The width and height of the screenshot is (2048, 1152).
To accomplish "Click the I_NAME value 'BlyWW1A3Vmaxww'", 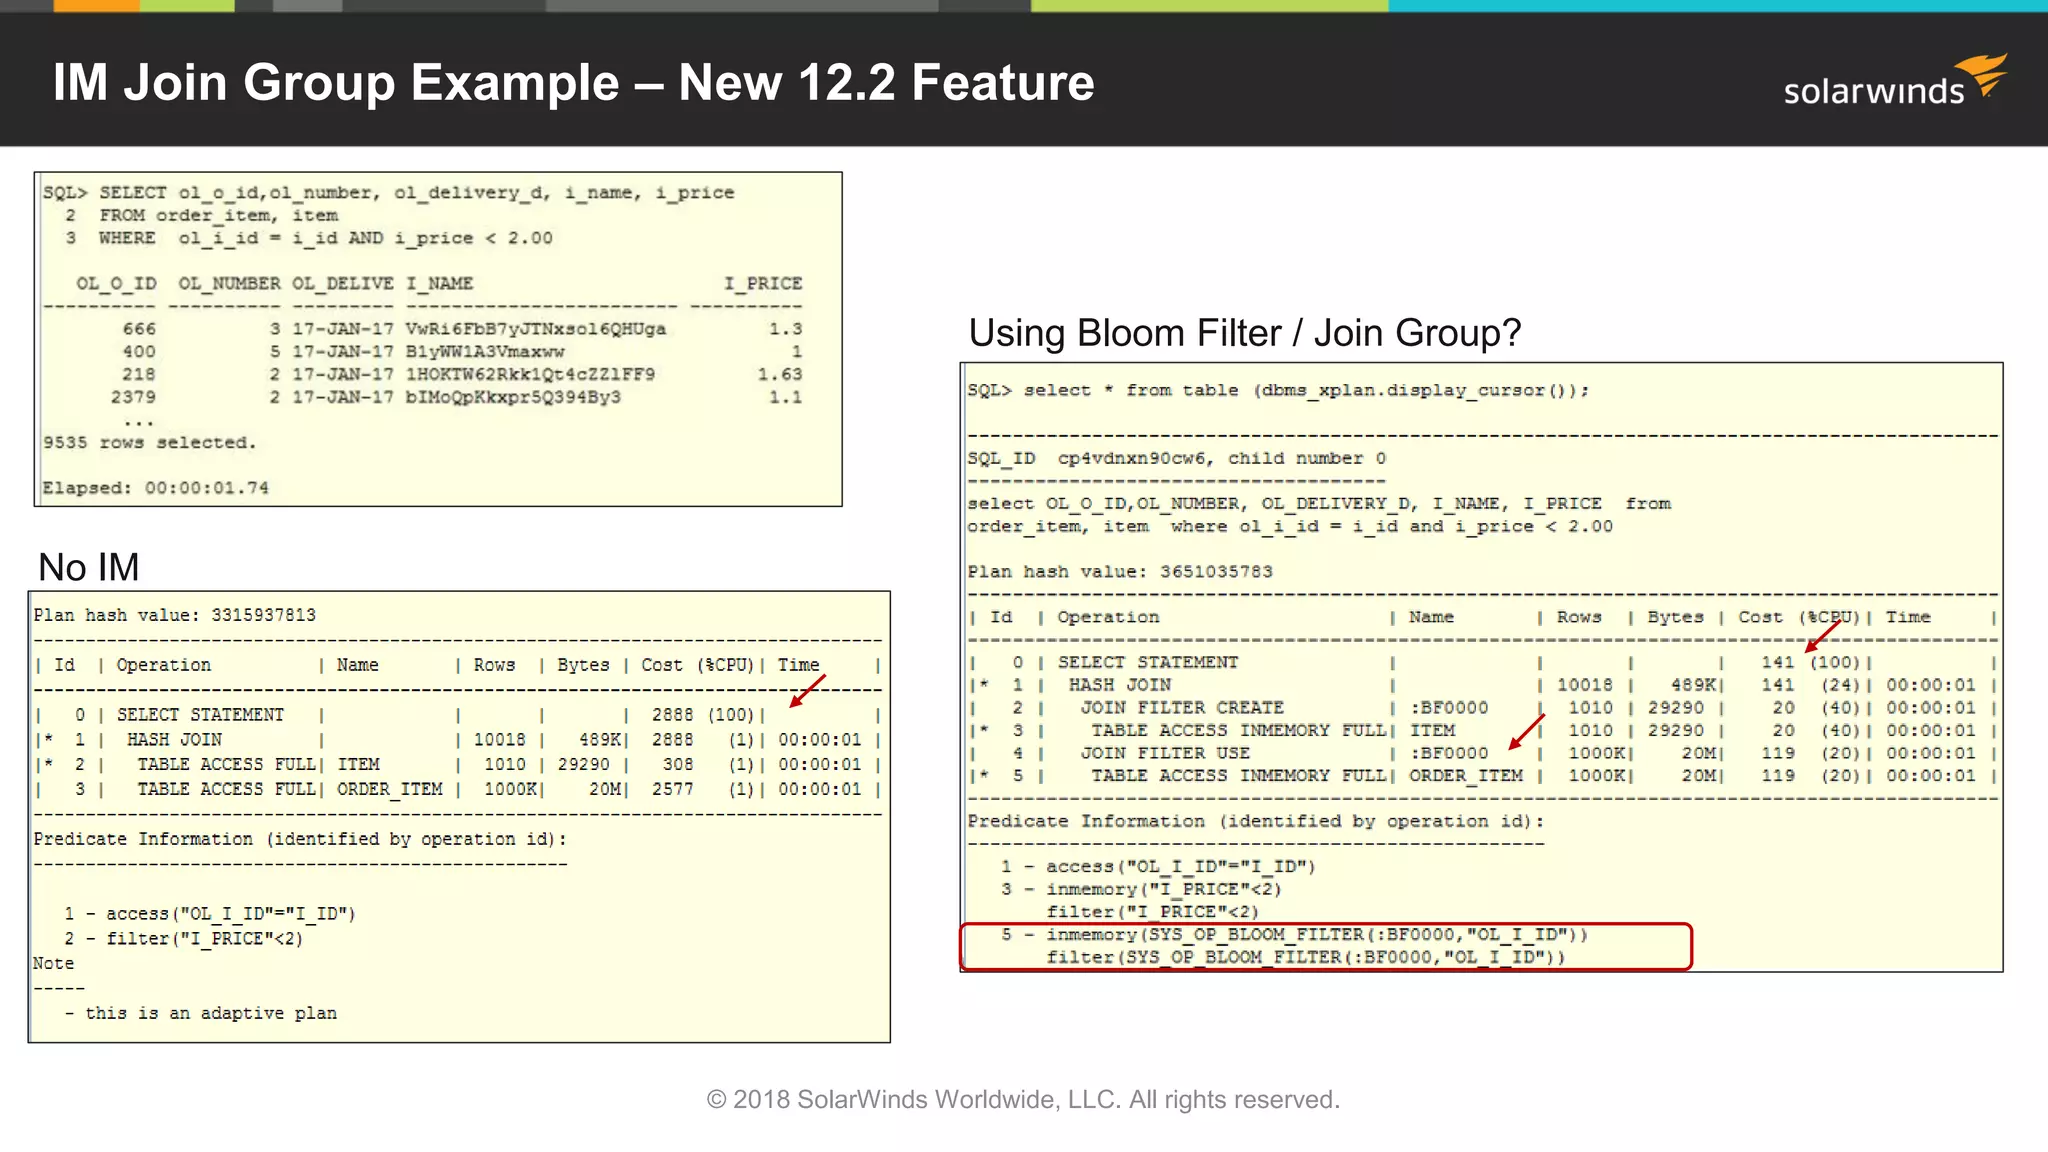I will pos(485,352).
